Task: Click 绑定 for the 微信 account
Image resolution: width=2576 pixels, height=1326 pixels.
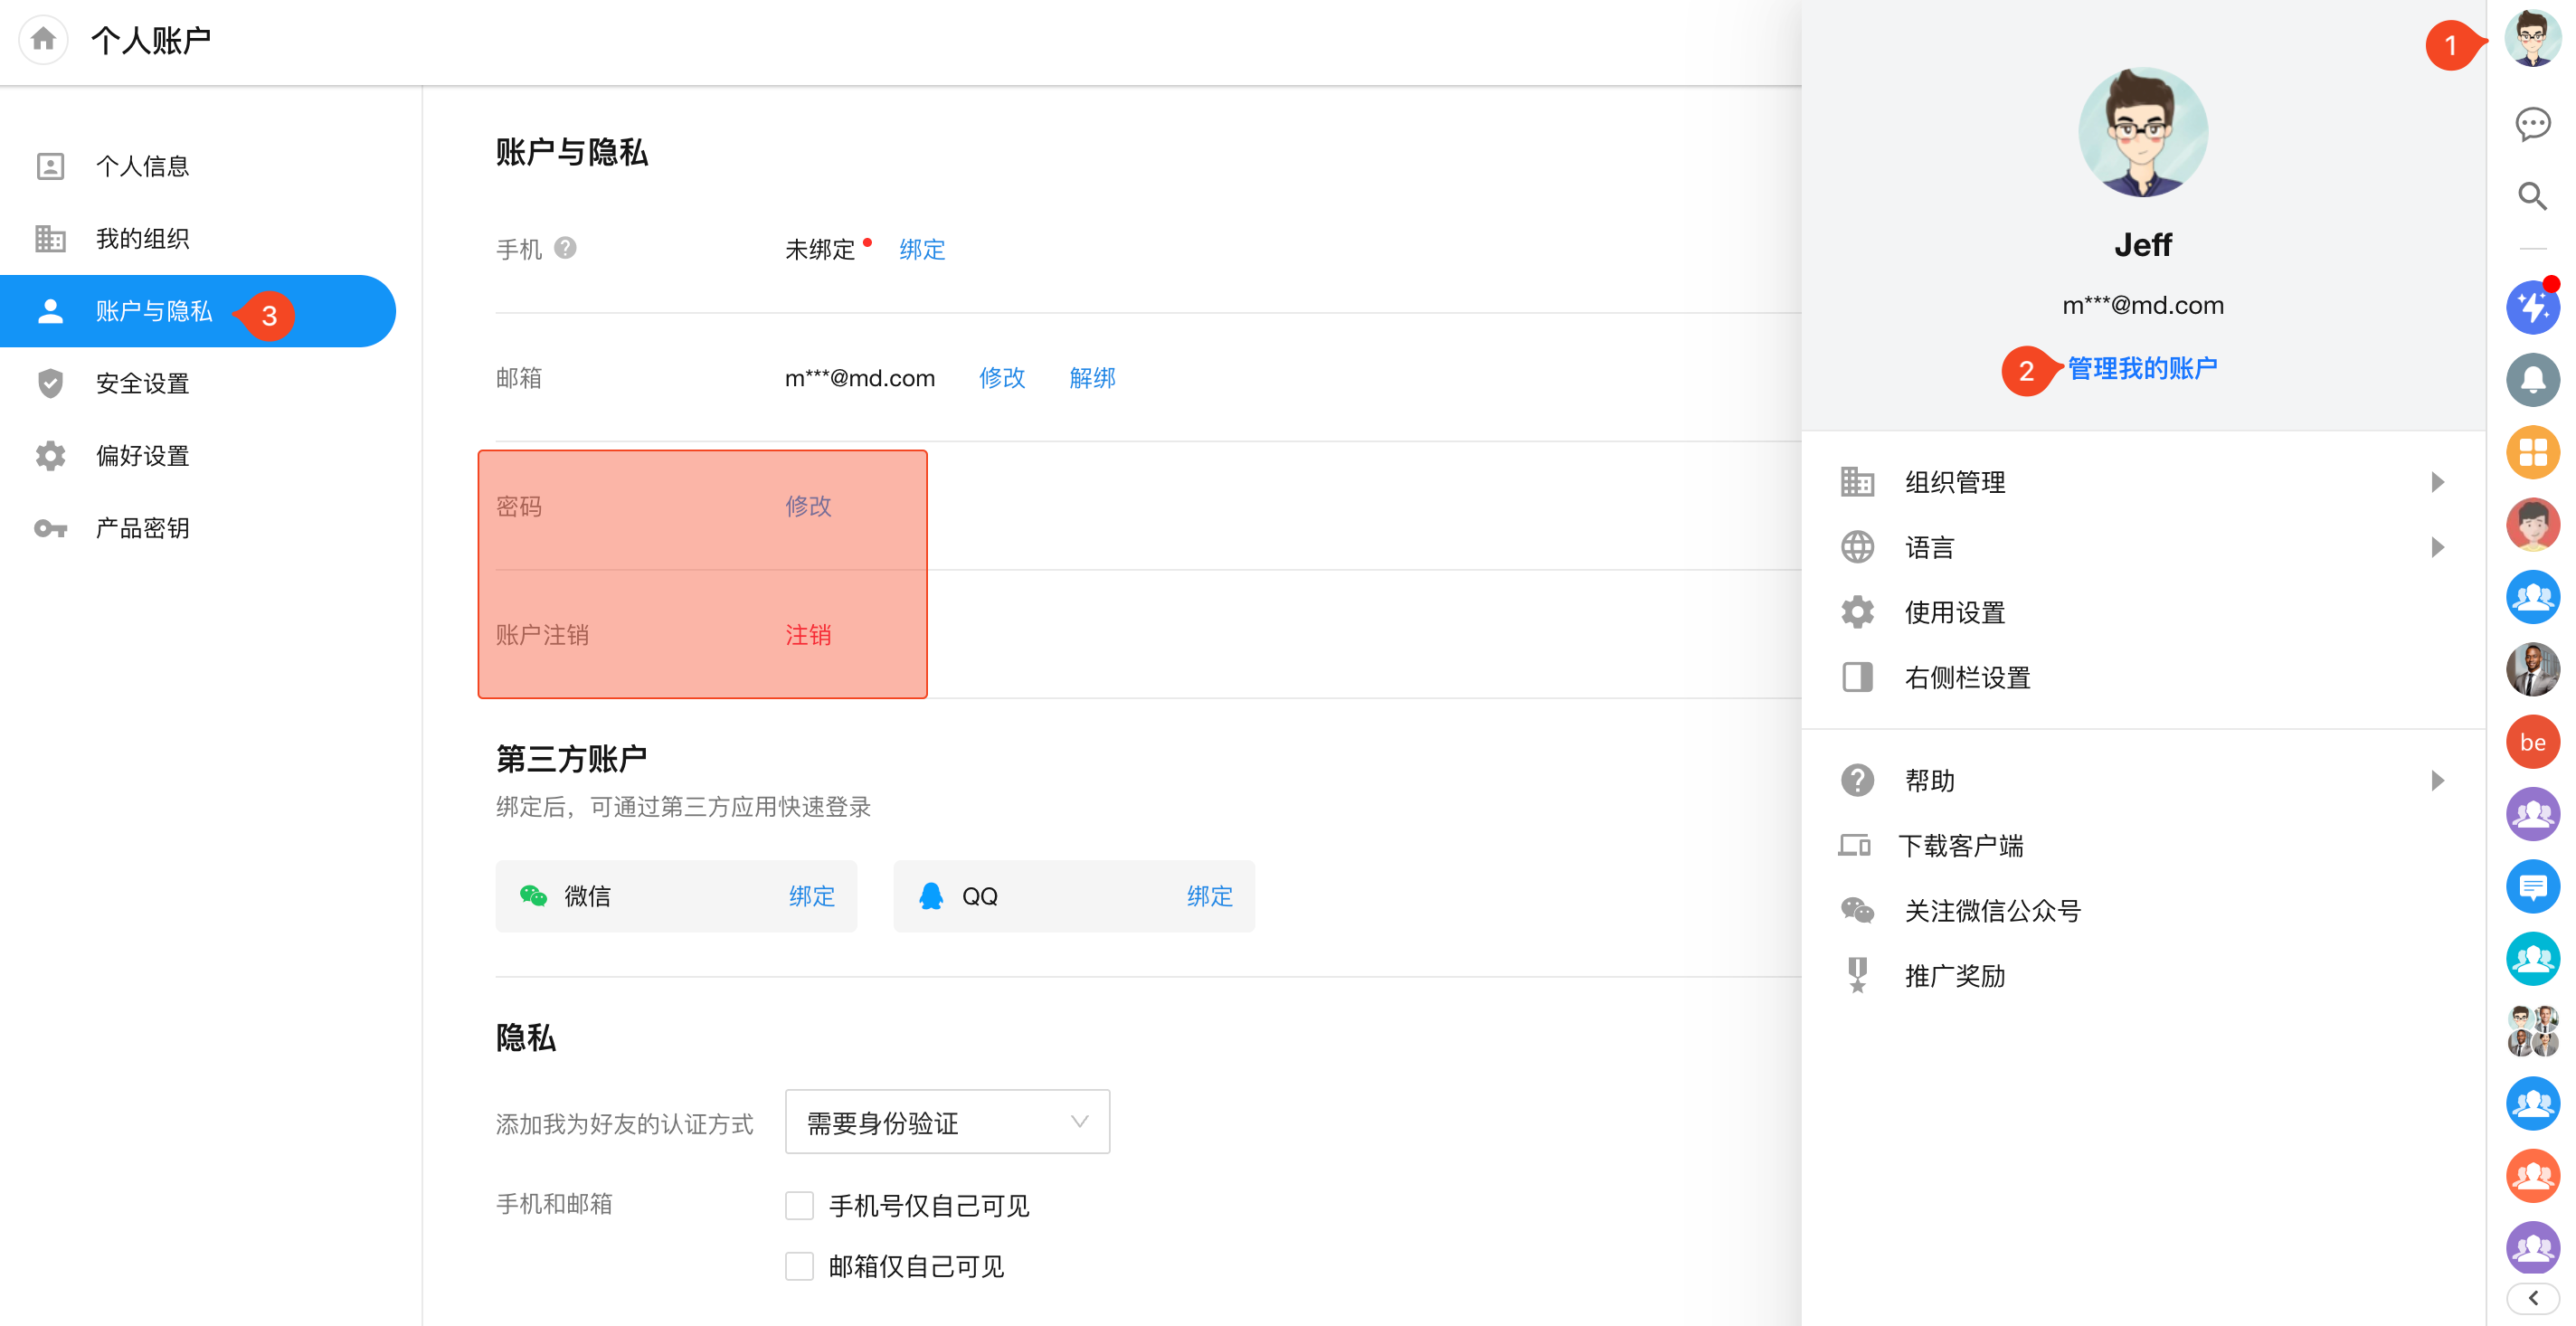Action: pos(811,896)
